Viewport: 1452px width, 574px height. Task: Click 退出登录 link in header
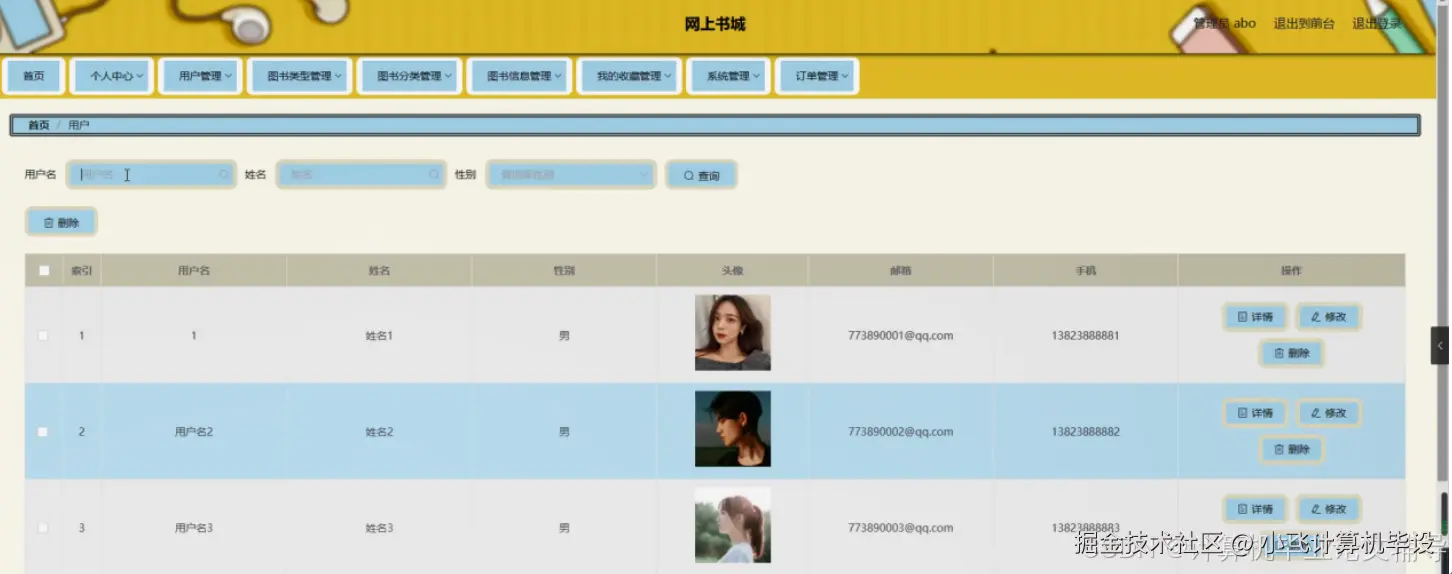pos(1377,24)
